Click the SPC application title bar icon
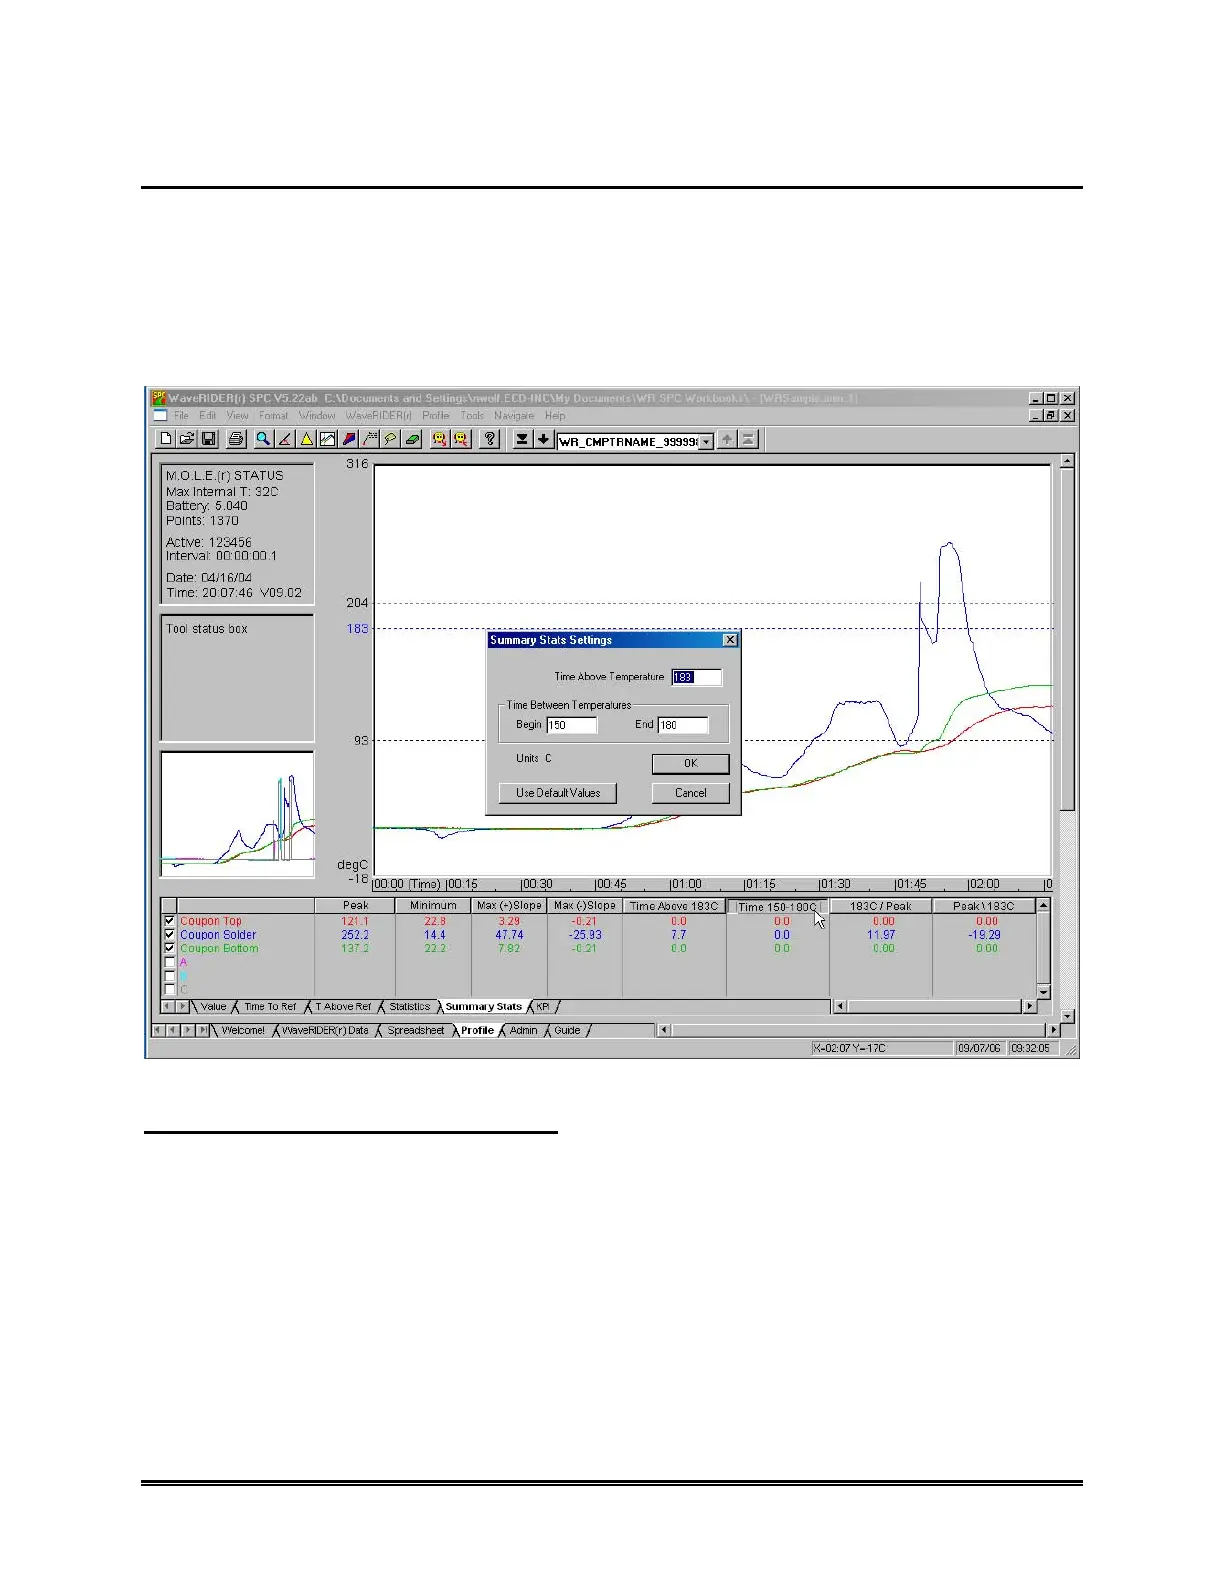The width and height of the screenshot is (1224, 1584). (x=158, y=398)
